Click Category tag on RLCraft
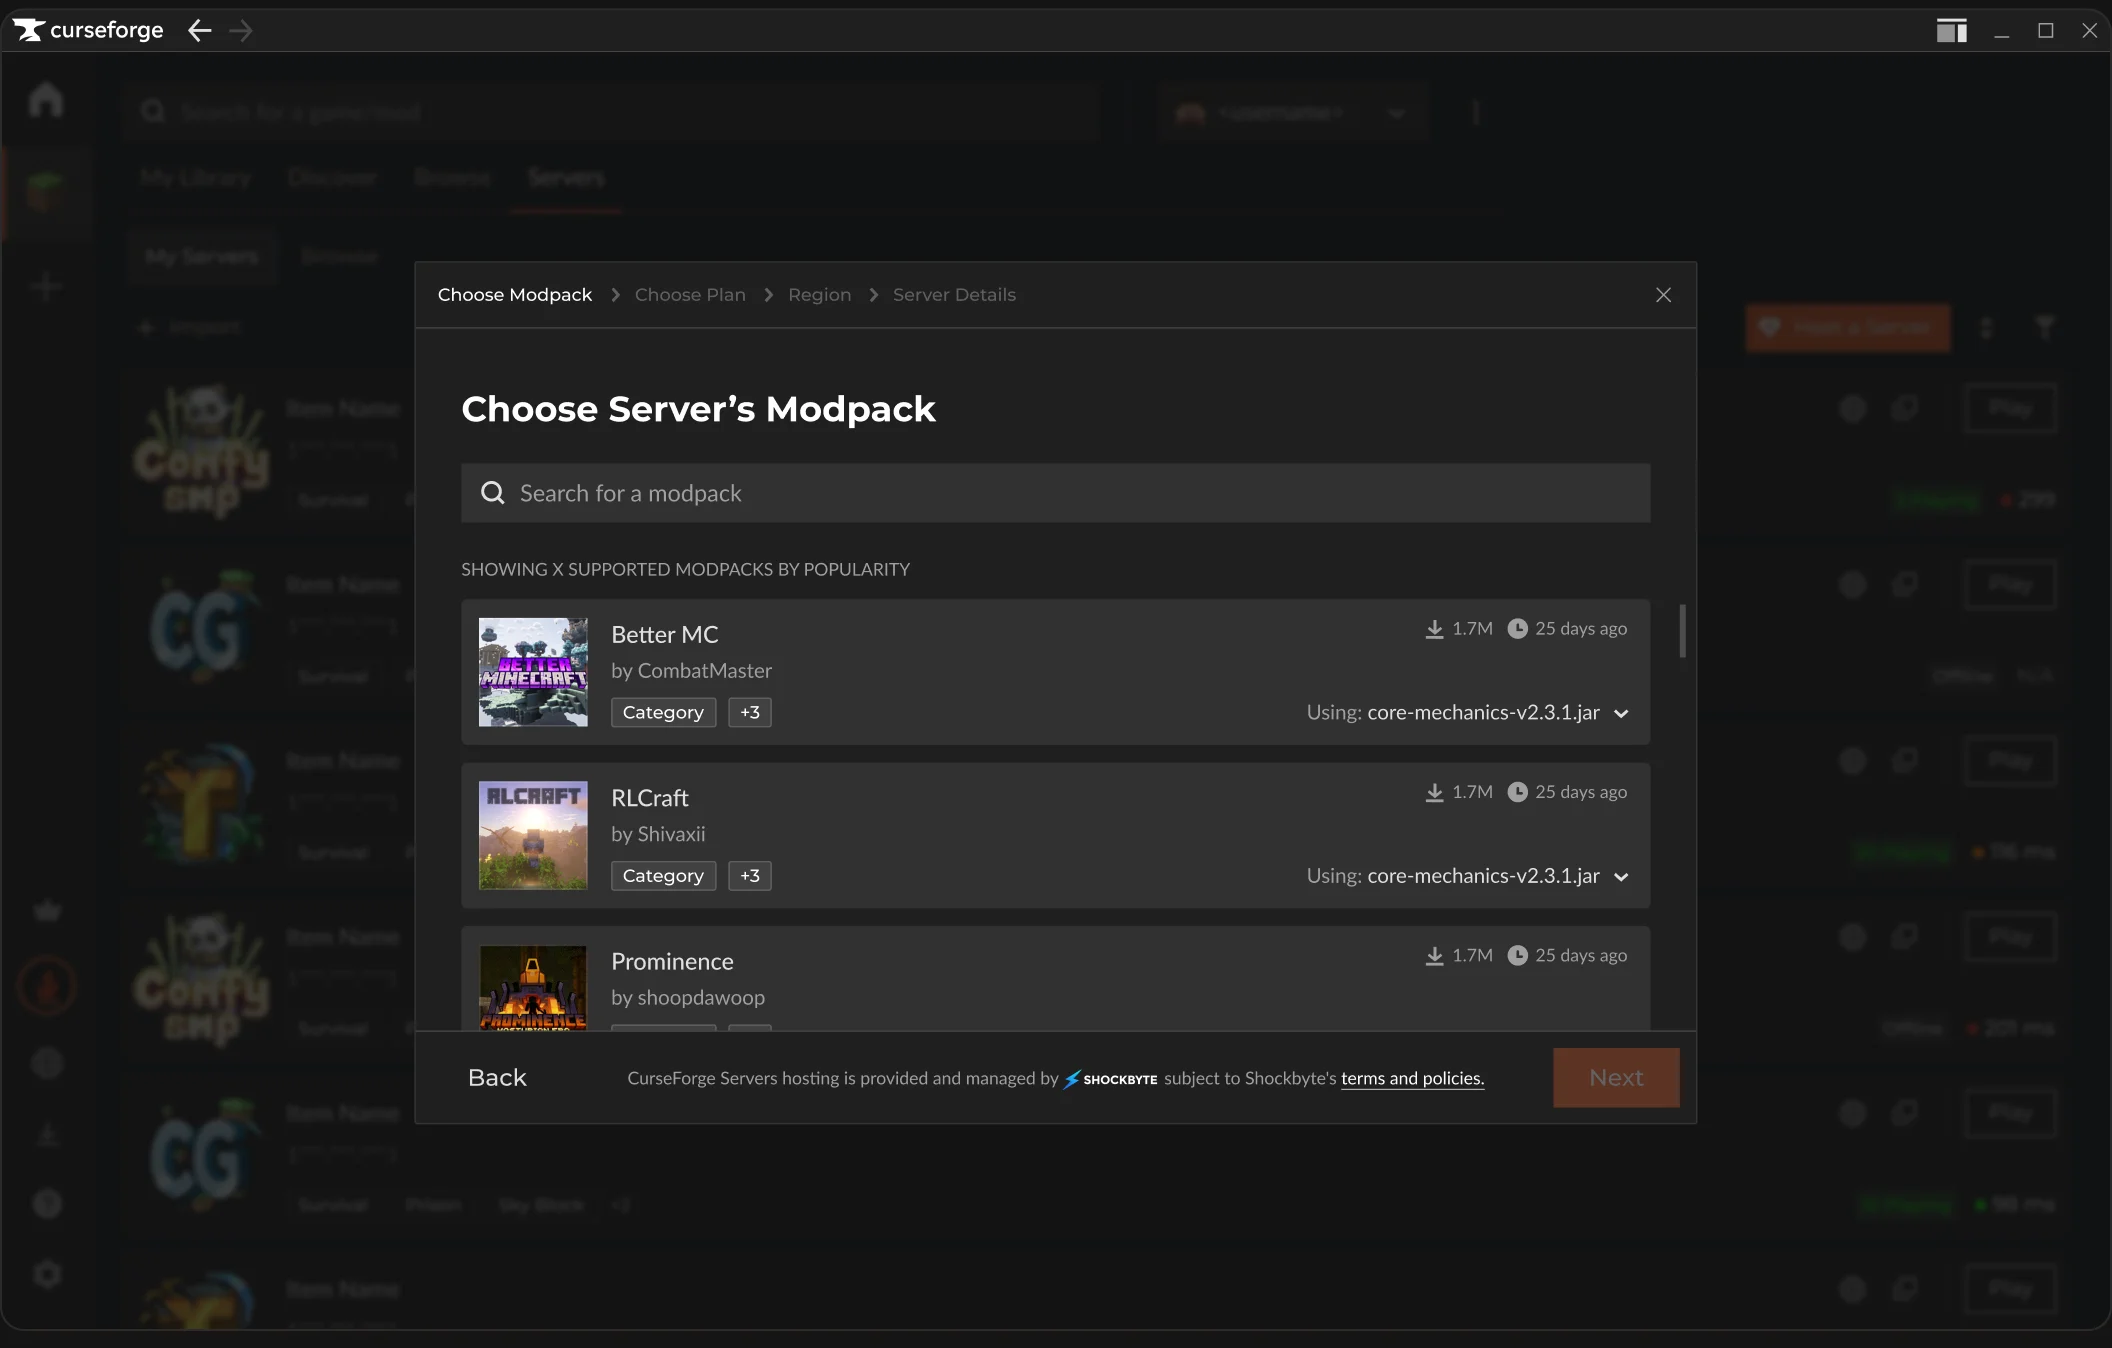2112x1348 pixels. tap(663, 875)
